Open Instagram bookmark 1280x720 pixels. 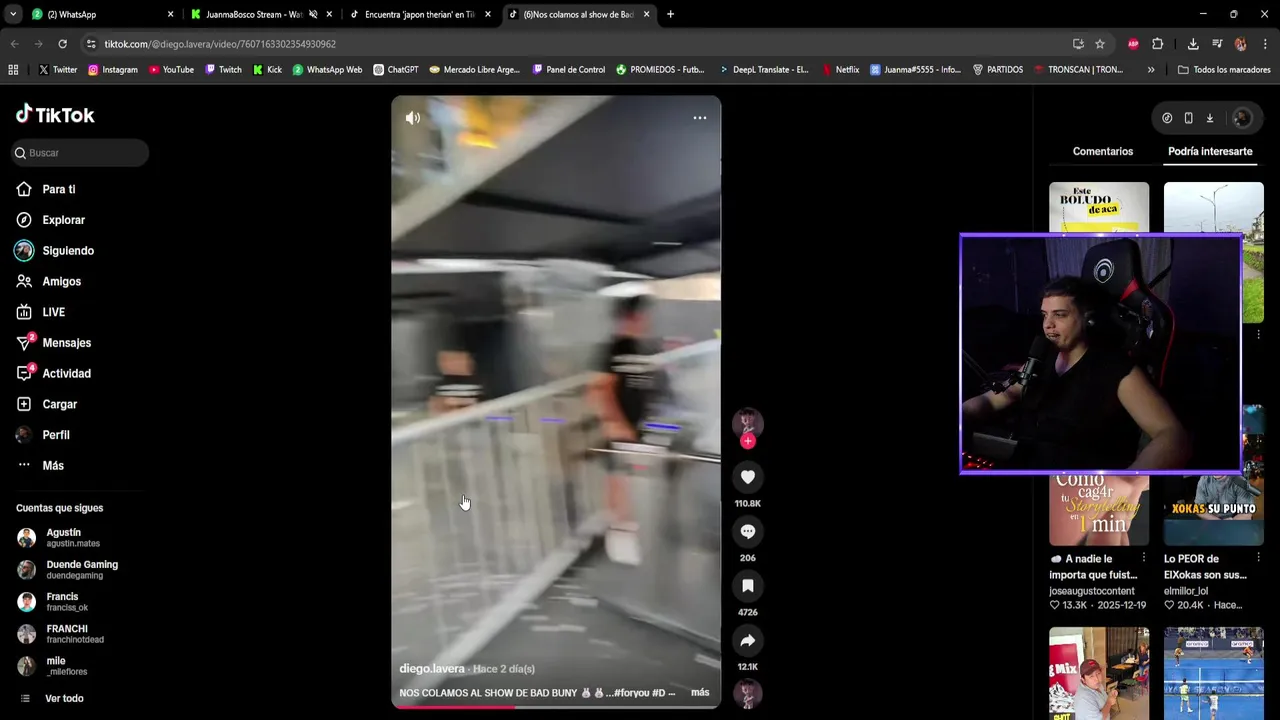[112, 70]
